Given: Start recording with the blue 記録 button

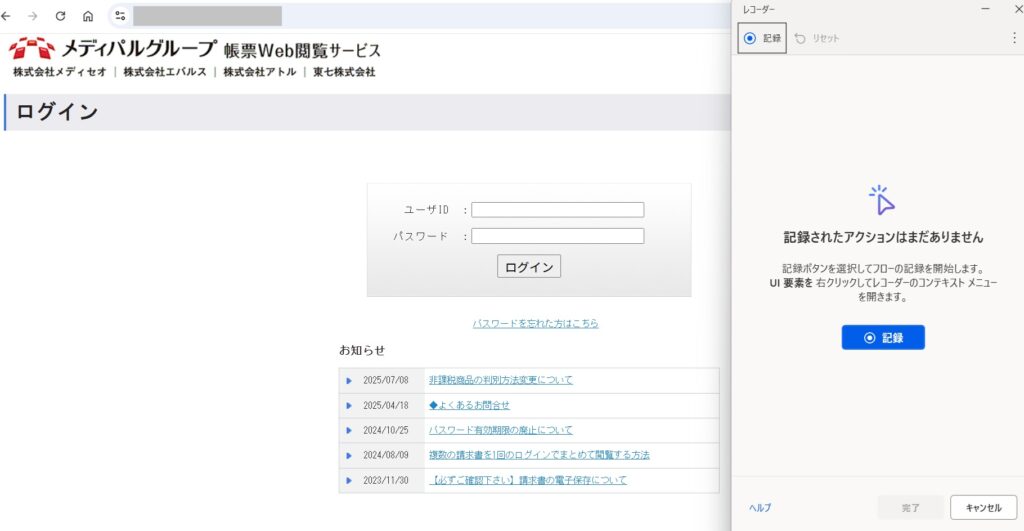Looking at the screenshot, I should (x=883, y=338).
